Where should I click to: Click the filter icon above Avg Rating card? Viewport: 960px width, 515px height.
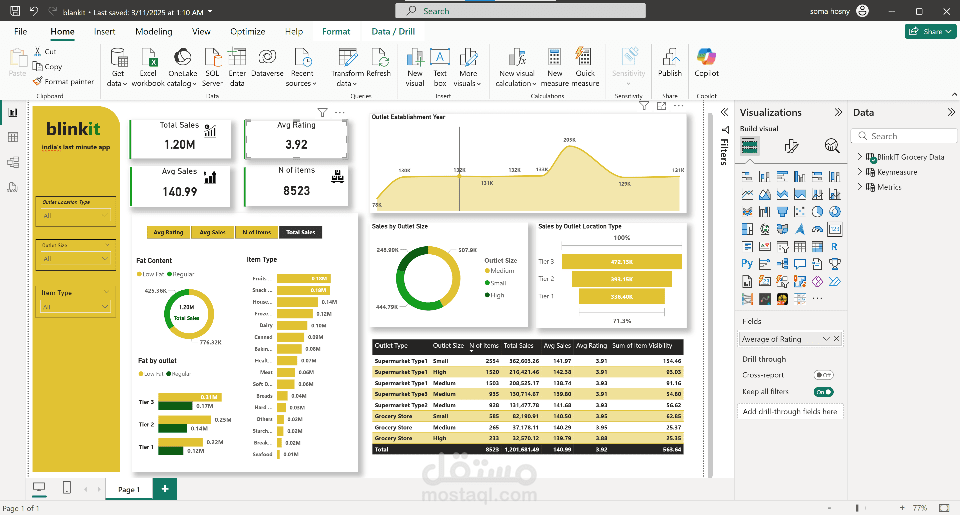[x=322, y=113]
